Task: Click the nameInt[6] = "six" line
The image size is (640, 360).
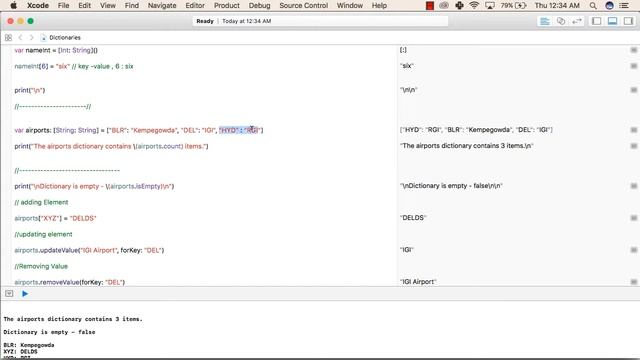Action: [x=74, y=66]
